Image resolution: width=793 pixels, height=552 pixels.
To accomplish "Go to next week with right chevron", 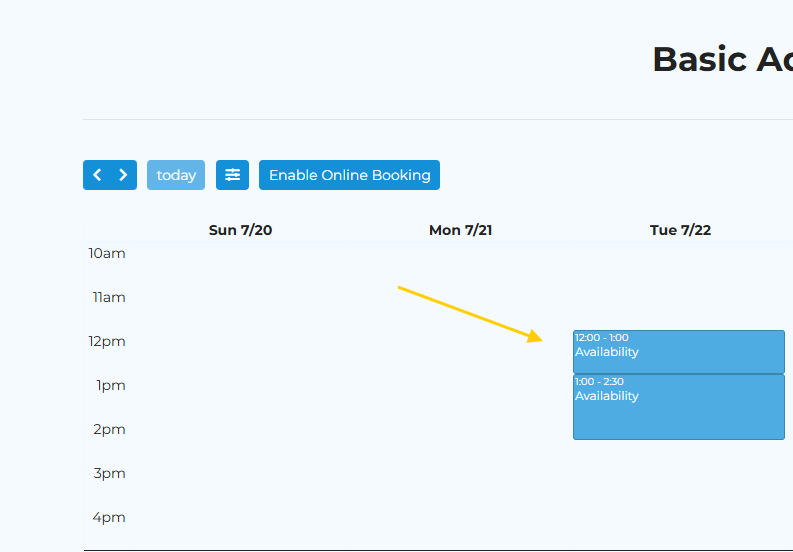I will point(123,175).
